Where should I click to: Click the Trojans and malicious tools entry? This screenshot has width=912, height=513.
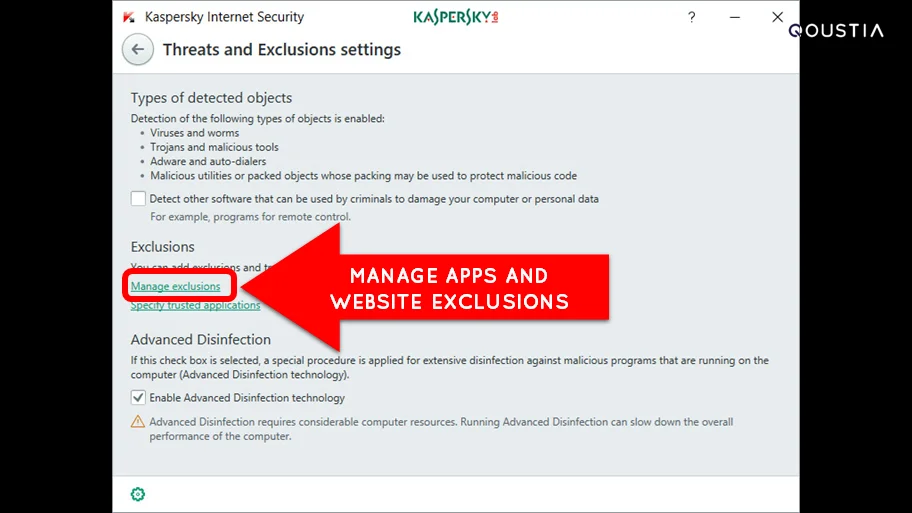[x=214, y=147]
